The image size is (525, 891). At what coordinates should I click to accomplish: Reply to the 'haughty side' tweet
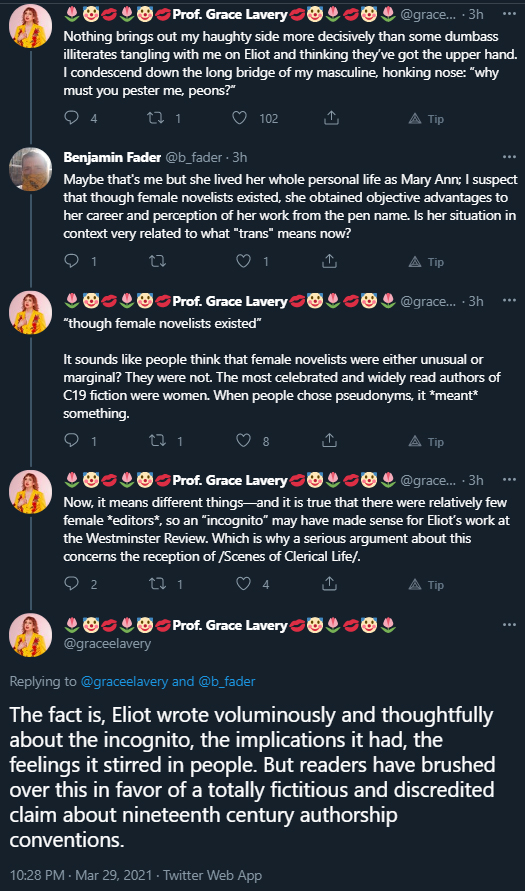(72, 118)
